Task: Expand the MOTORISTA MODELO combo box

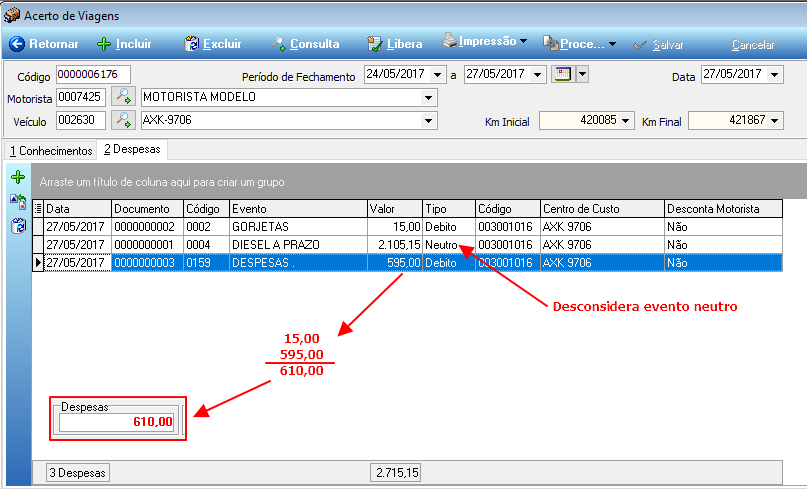Action: point(428,97)
